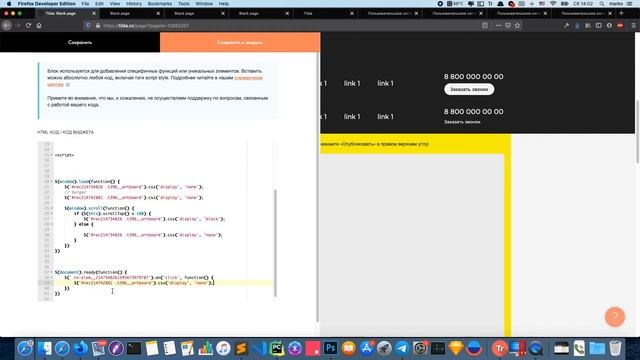This screenshot has height=360, width=640.
Task: Open the History menu
Action: [x=133, y=4]
